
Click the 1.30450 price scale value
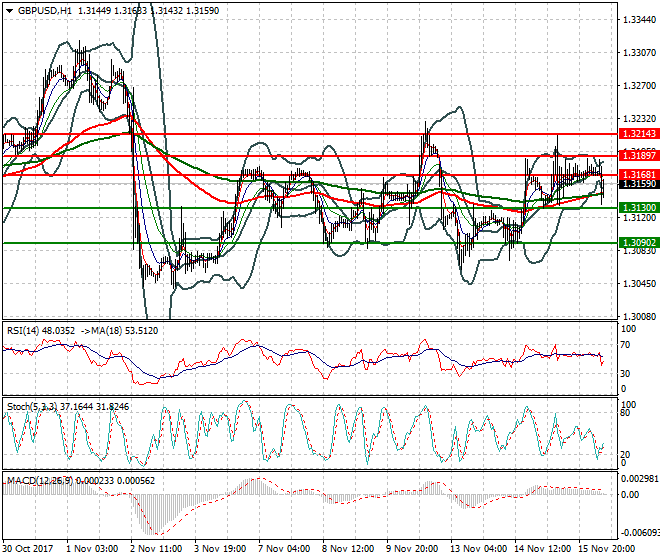[x=639, y=283]
